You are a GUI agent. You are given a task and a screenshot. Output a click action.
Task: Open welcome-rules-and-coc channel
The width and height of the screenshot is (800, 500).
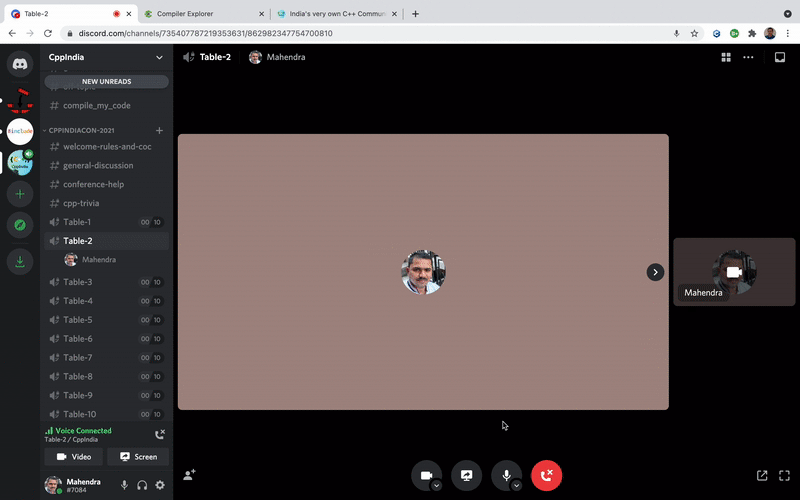107,146
